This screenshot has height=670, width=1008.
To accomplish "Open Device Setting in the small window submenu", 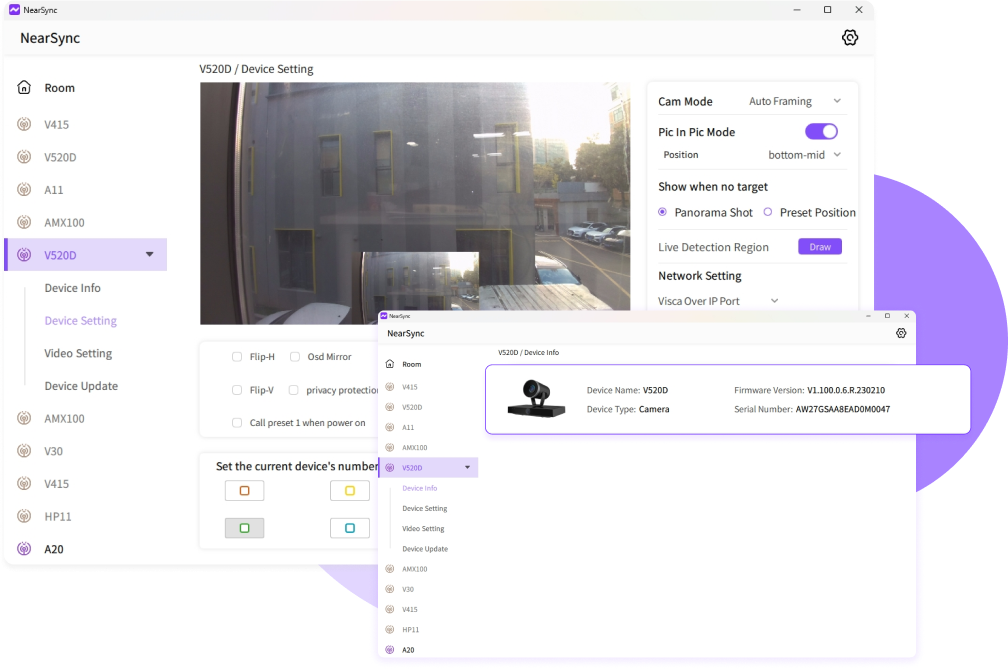I will [x=425, y=508].
